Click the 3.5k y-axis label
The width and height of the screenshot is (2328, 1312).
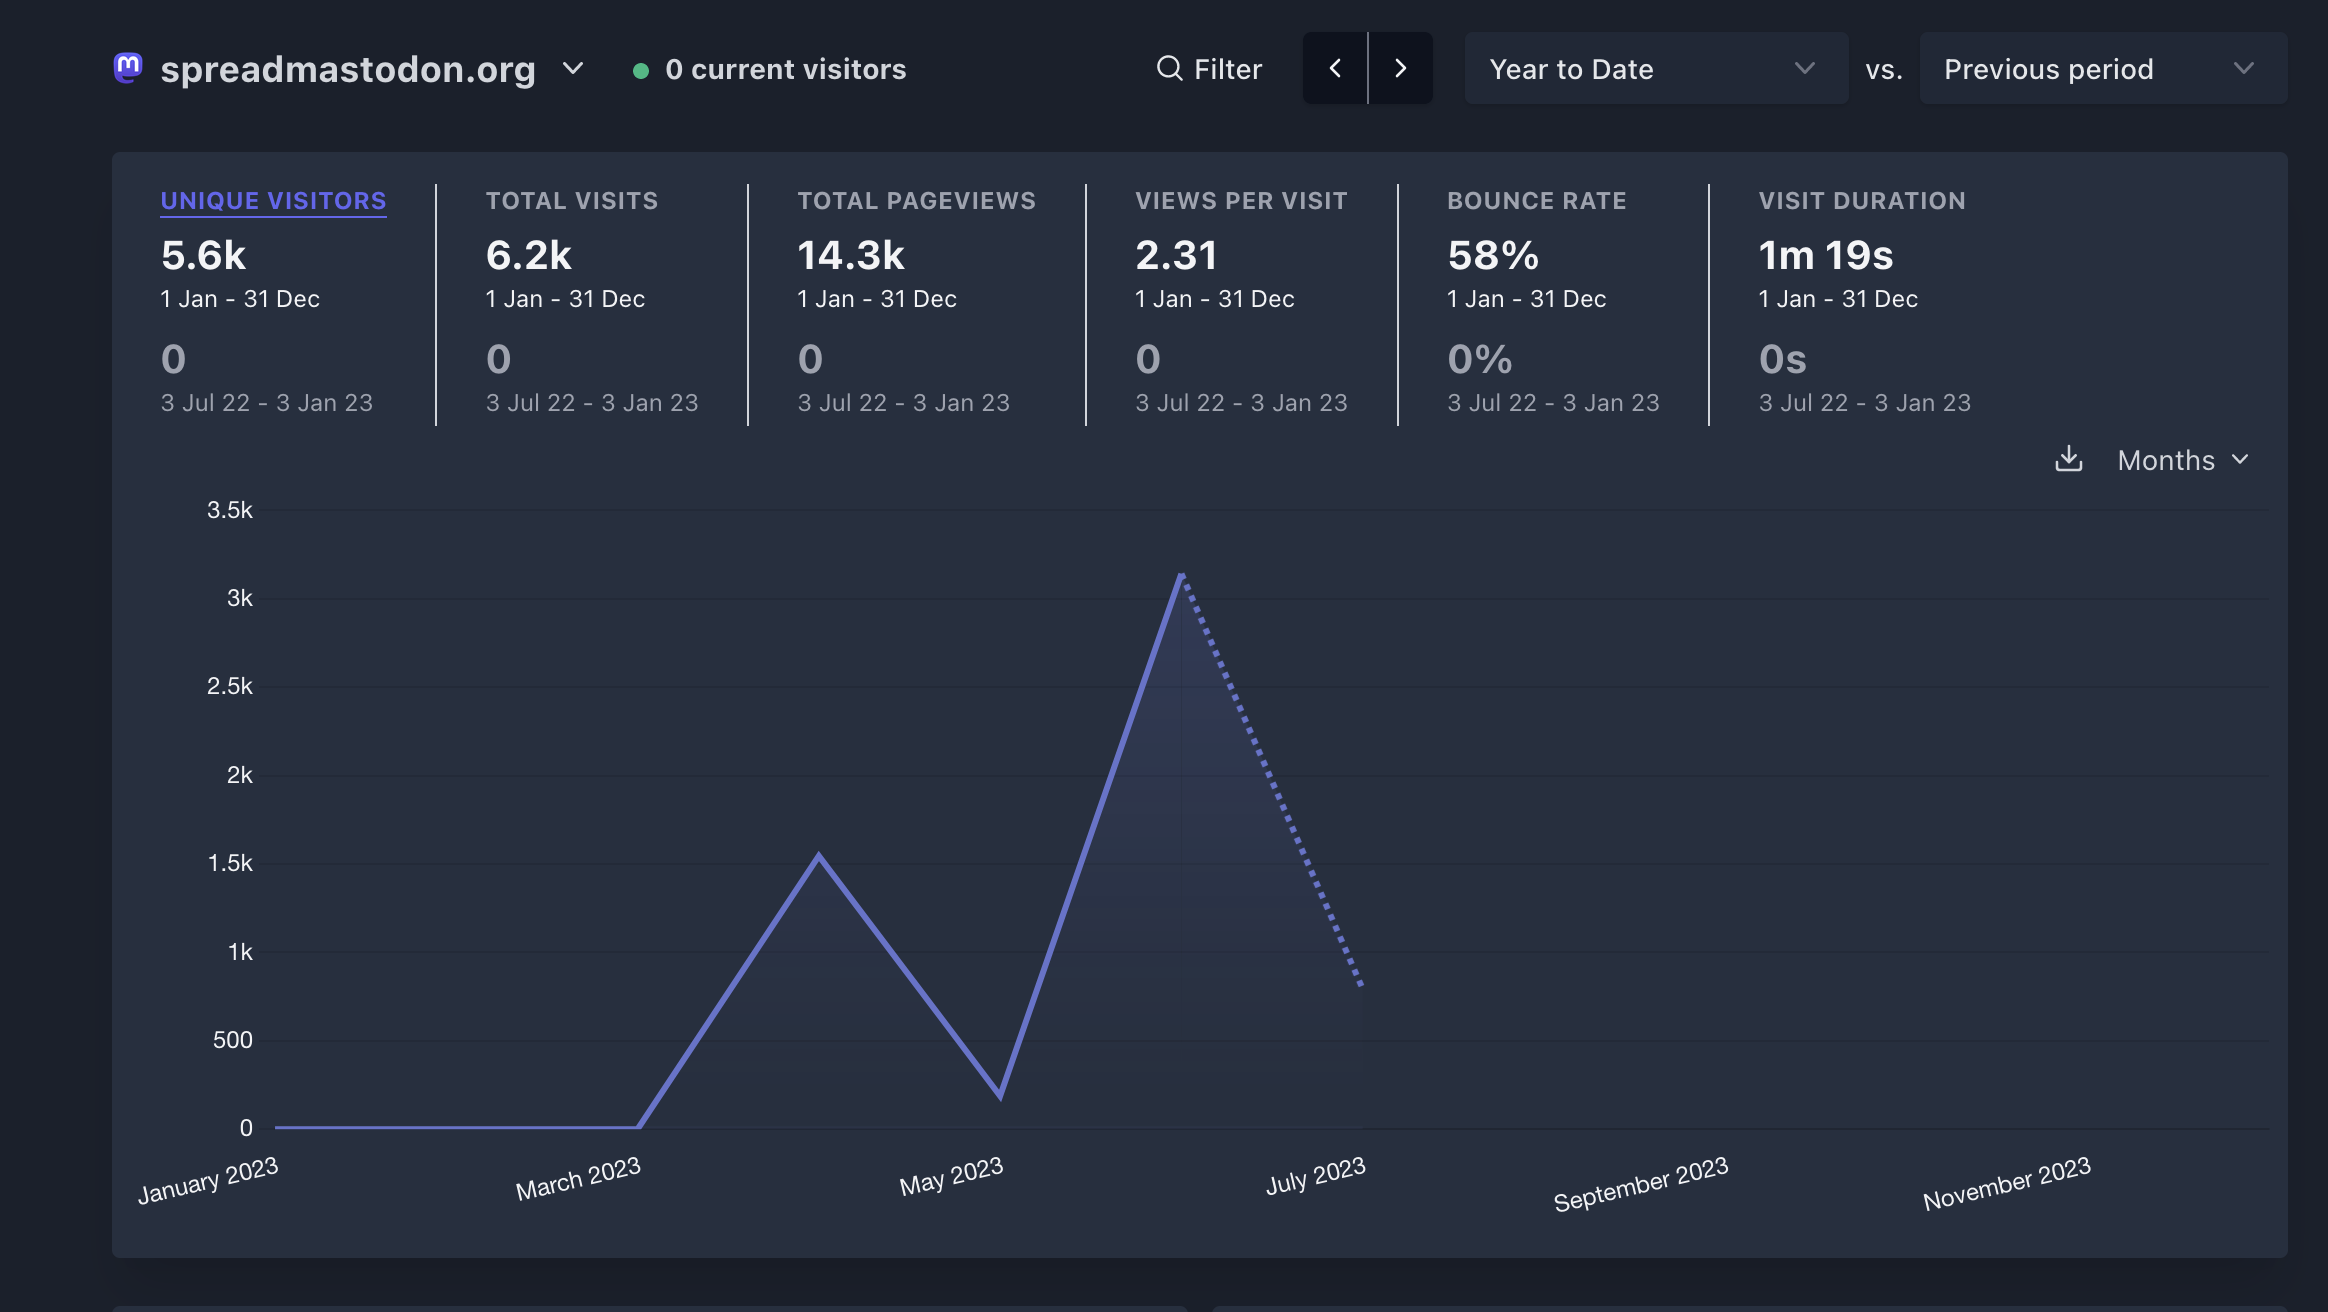[x=230, y=510]
